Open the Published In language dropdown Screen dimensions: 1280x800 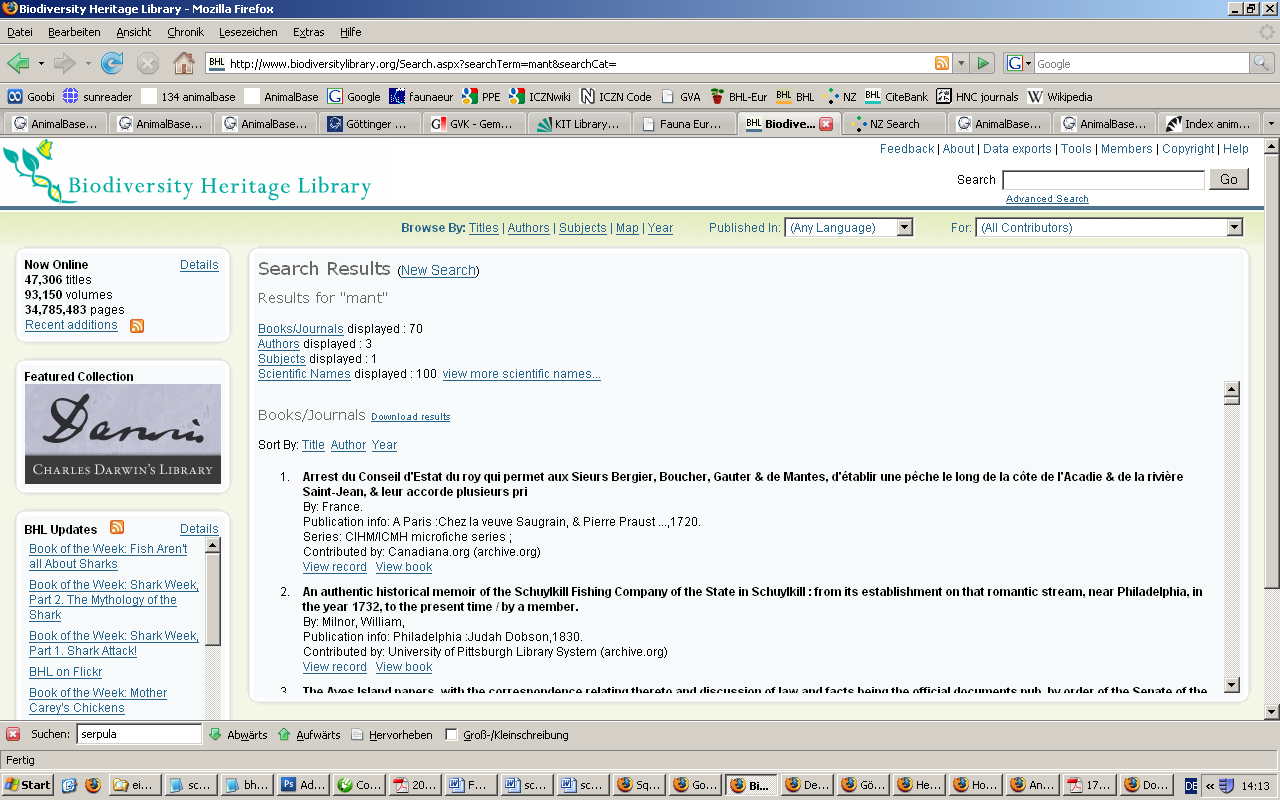pos(904,228)
